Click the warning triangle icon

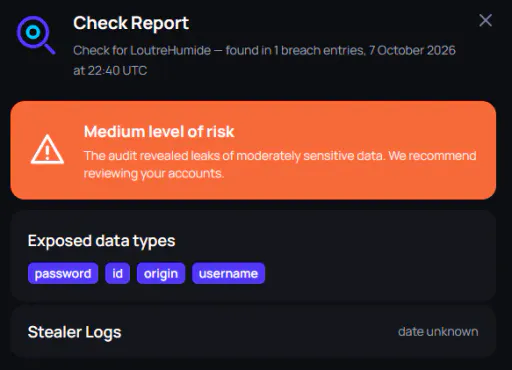click(47, 150)
